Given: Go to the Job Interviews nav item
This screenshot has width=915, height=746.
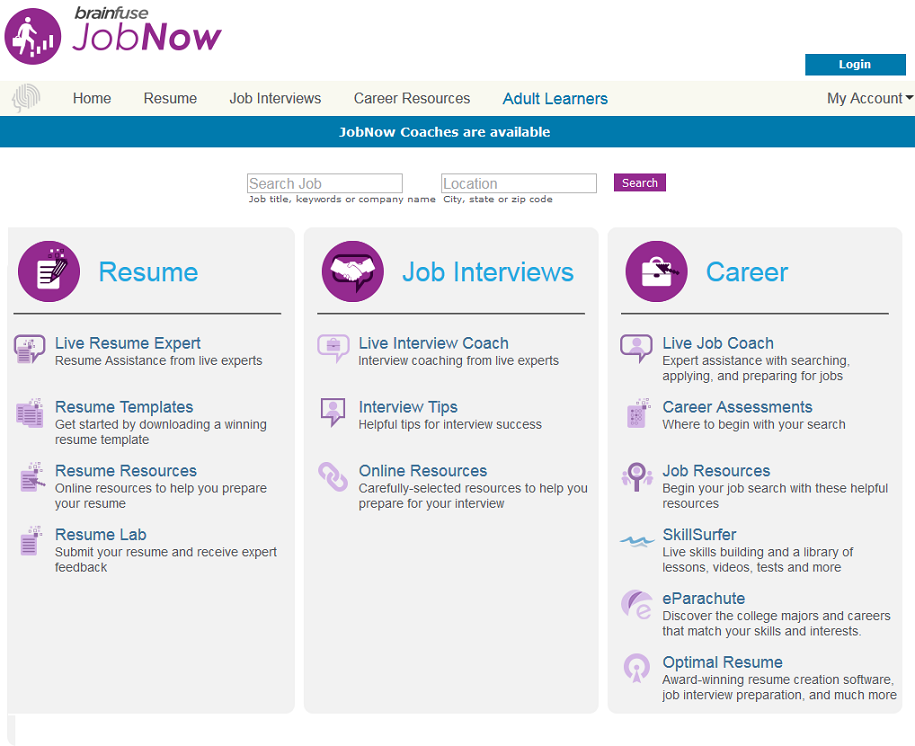Looking at the screenshot, I should pyautogui.click(x=275, y=98).
